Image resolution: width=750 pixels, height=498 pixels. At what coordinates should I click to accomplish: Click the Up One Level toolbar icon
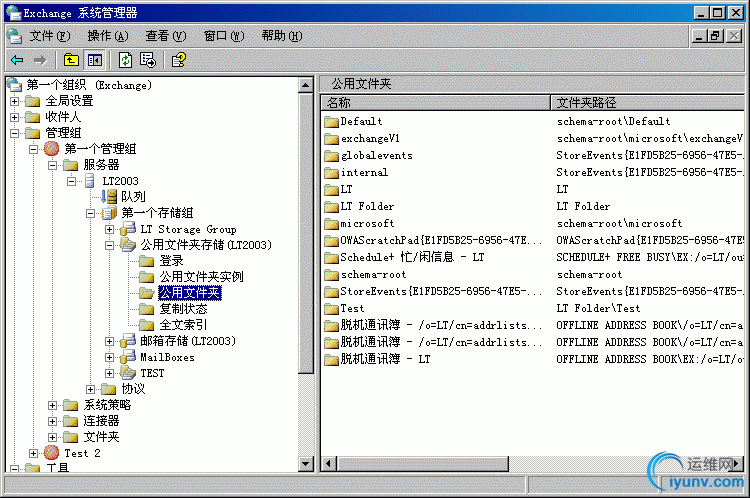(x=71, y=60)
